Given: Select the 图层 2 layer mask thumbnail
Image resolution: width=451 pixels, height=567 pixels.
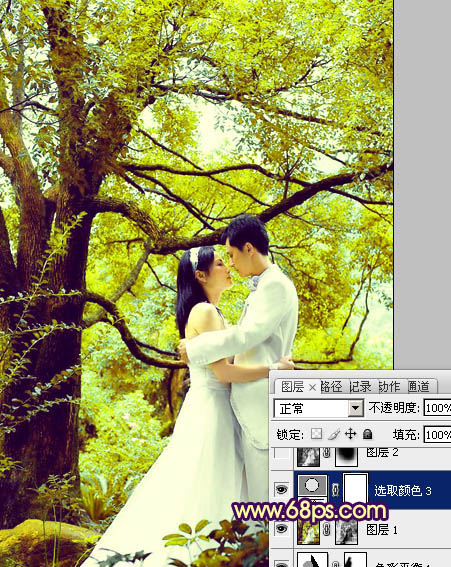Looking at the screenshot, I should click(x=346, y=456).
